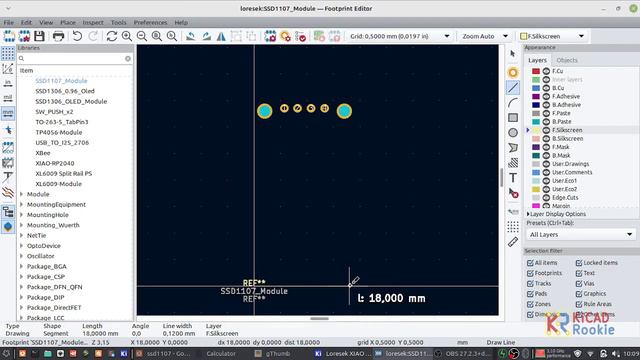Select the Draw line tool
640x360 pixels.
pyautogui.click(x=513, y=87)
